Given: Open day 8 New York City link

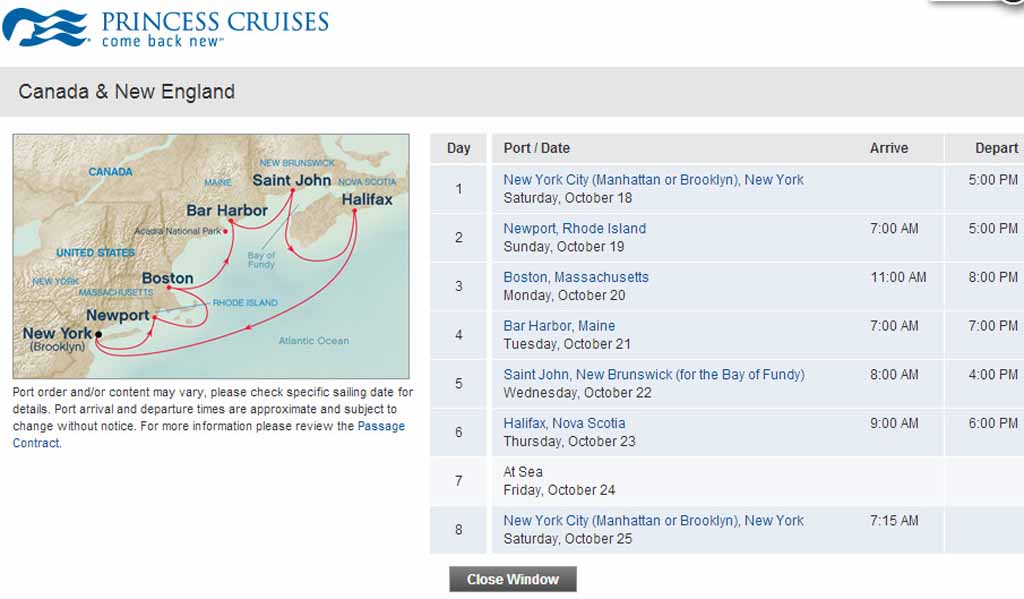Looking at the screenshot, I should [x=653, y=521].
